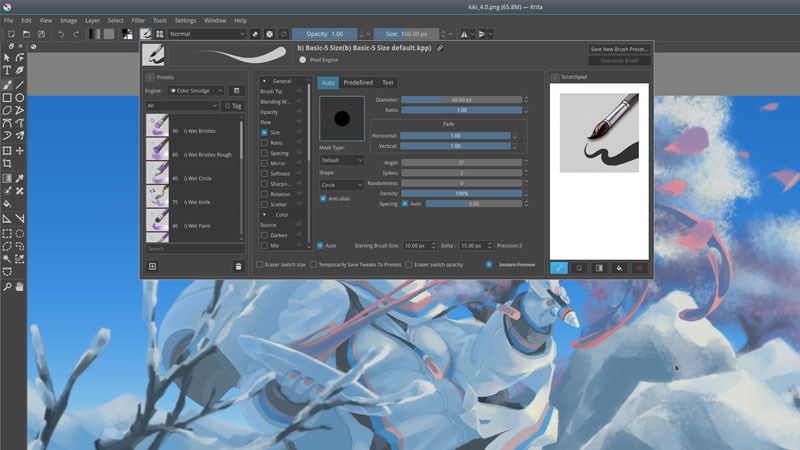The width and height of the screenshot is (800, 450).
Task: Open the Mask Type dropdown
Action: tap(342, 160)
